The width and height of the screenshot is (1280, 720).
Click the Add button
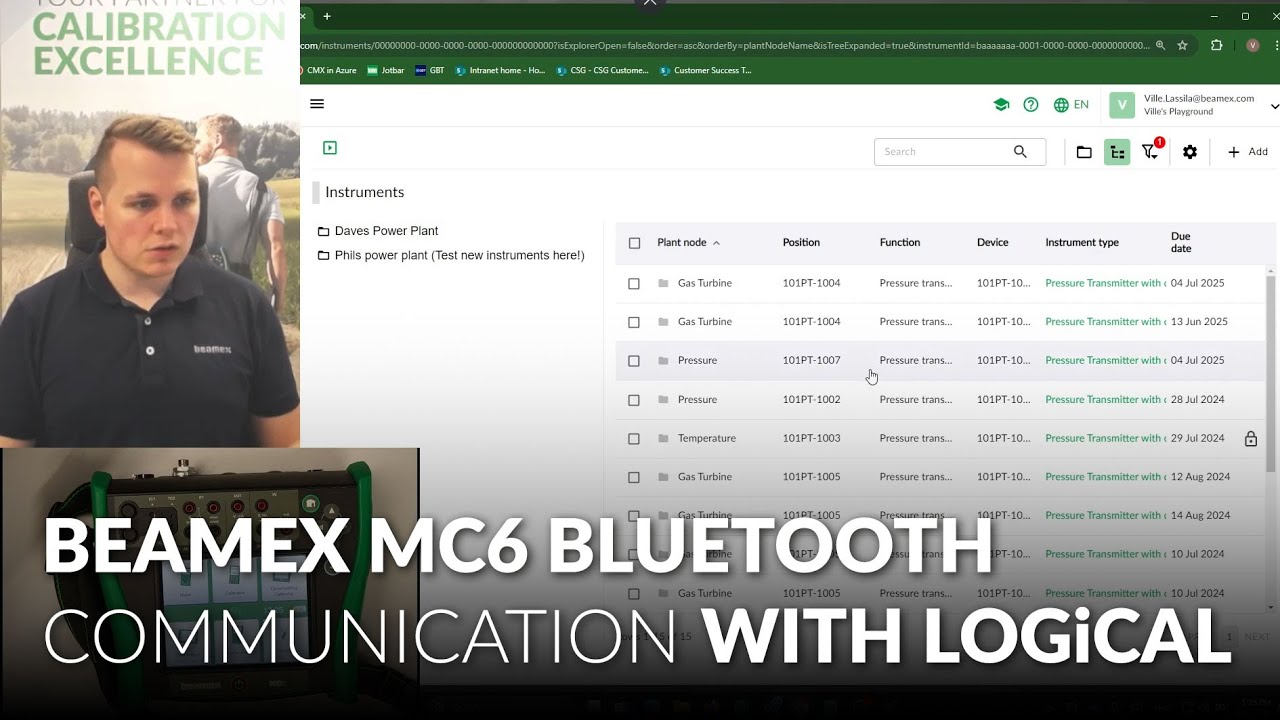pos(1247,152)
